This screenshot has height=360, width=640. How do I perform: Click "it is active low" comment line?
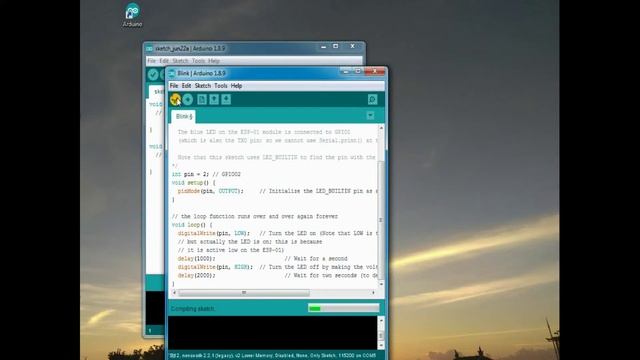click(231, 250)
